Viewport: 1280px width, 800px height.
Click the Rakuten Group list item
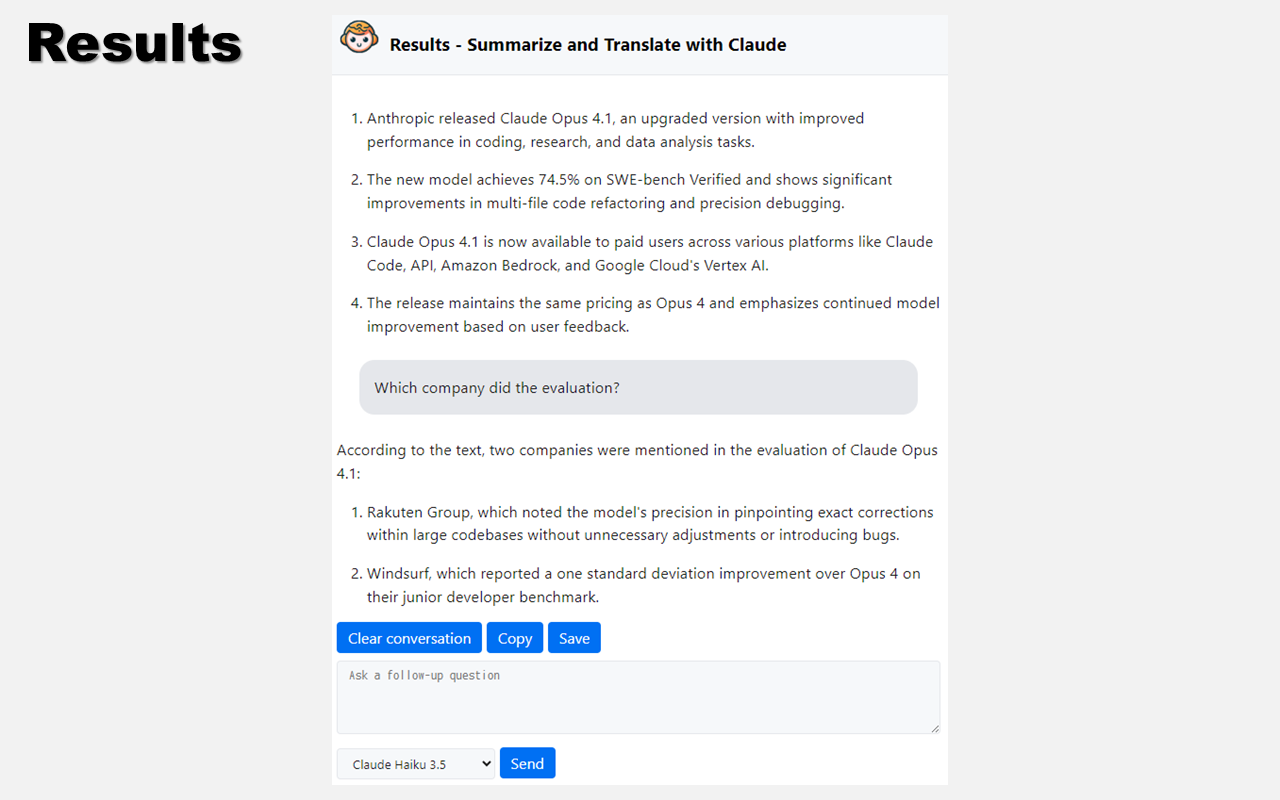649,523
